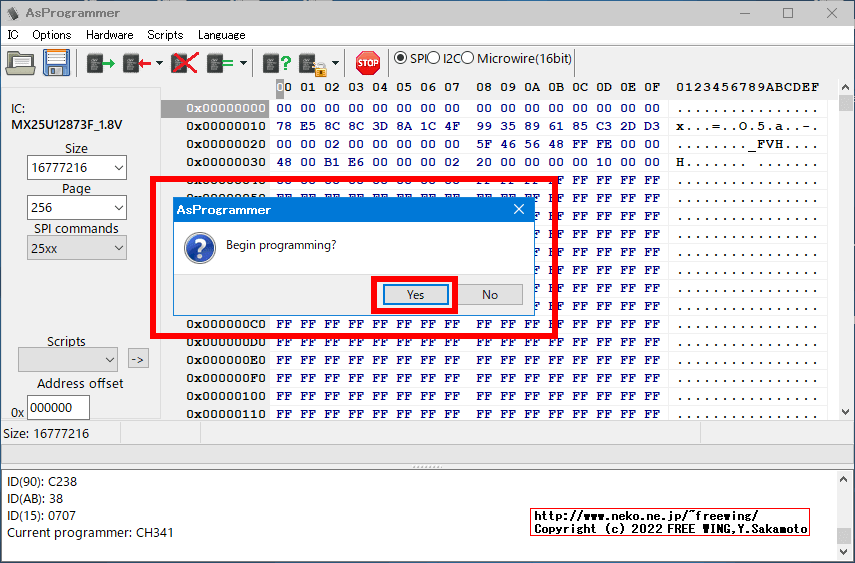Click the status bar Size: 16777216

click(46, 434)
